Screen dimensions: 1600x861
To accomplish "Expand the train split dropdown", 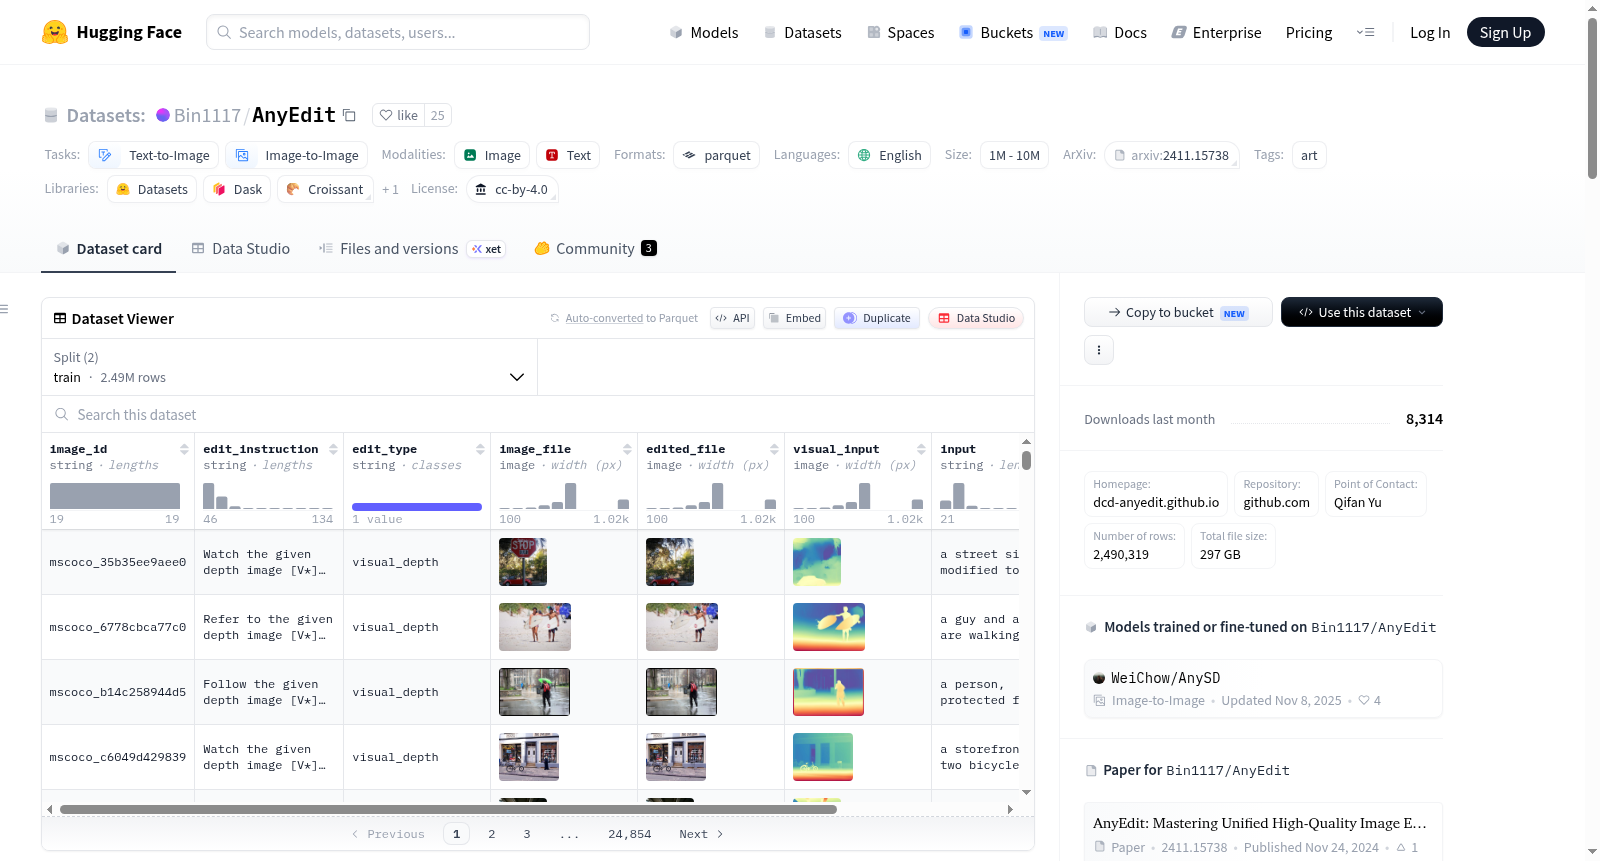I will (289, 367).
